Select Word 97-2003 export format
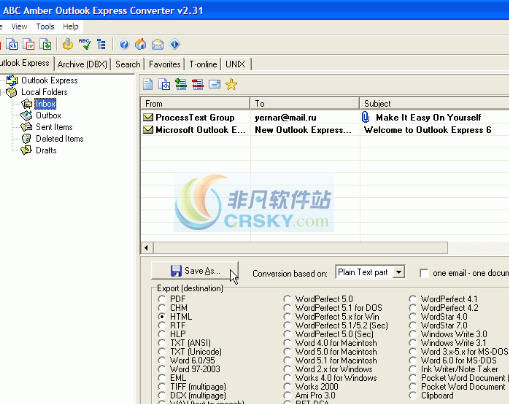The image size is (509, 404). pyautogui.click(x=161, y=369)
